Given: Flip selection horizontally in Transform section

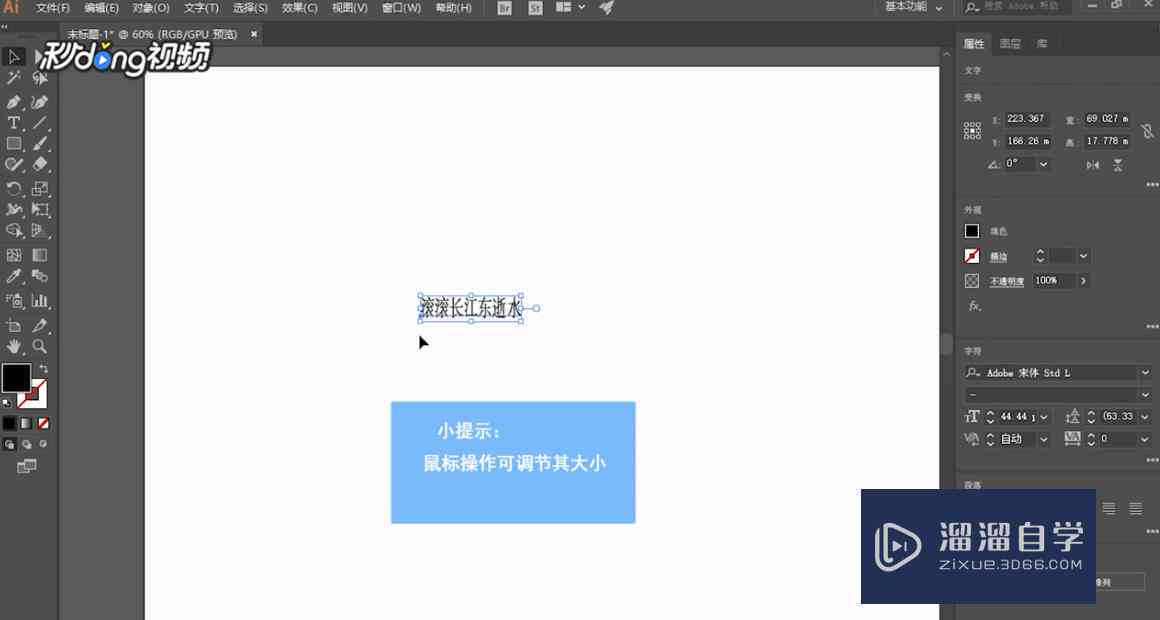Looking at the screenshot, I should (1093, 164).
